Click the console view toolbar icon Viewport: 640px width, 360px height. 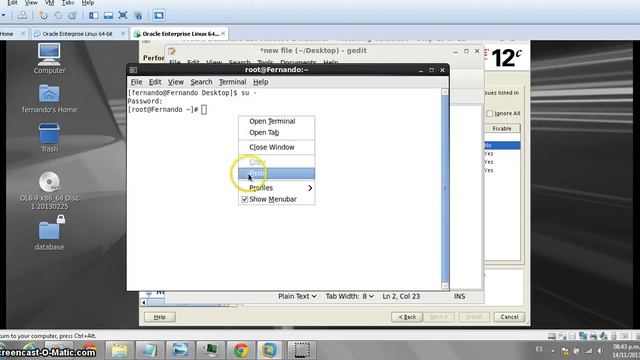click(159, 16)
